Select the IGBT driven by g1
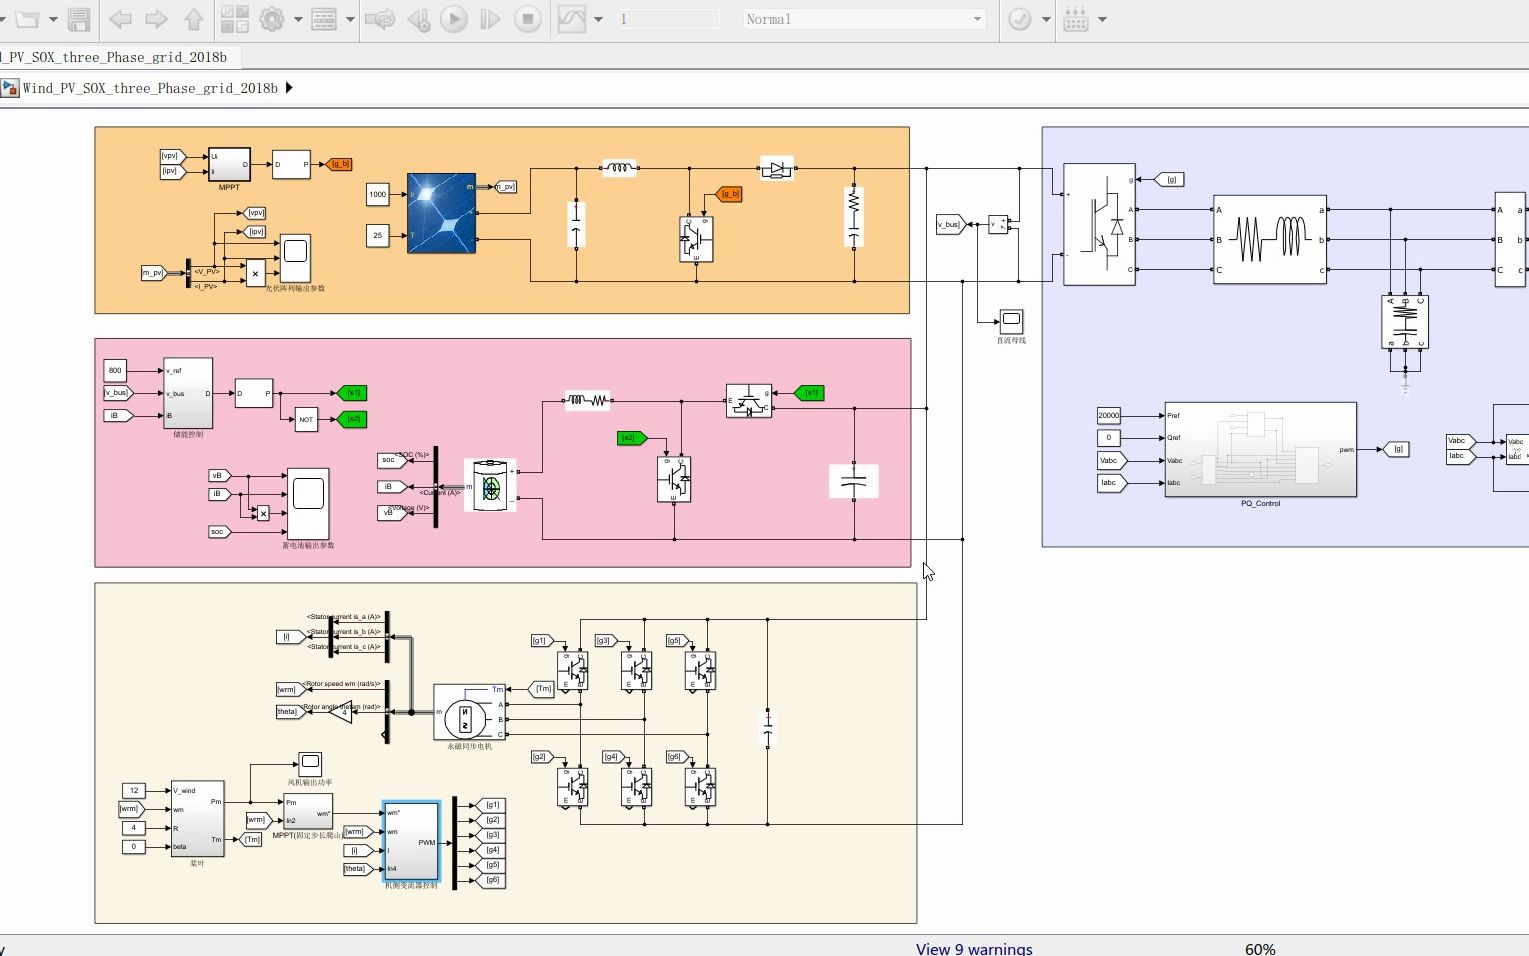1529x956 pixels. pos(572,669)
